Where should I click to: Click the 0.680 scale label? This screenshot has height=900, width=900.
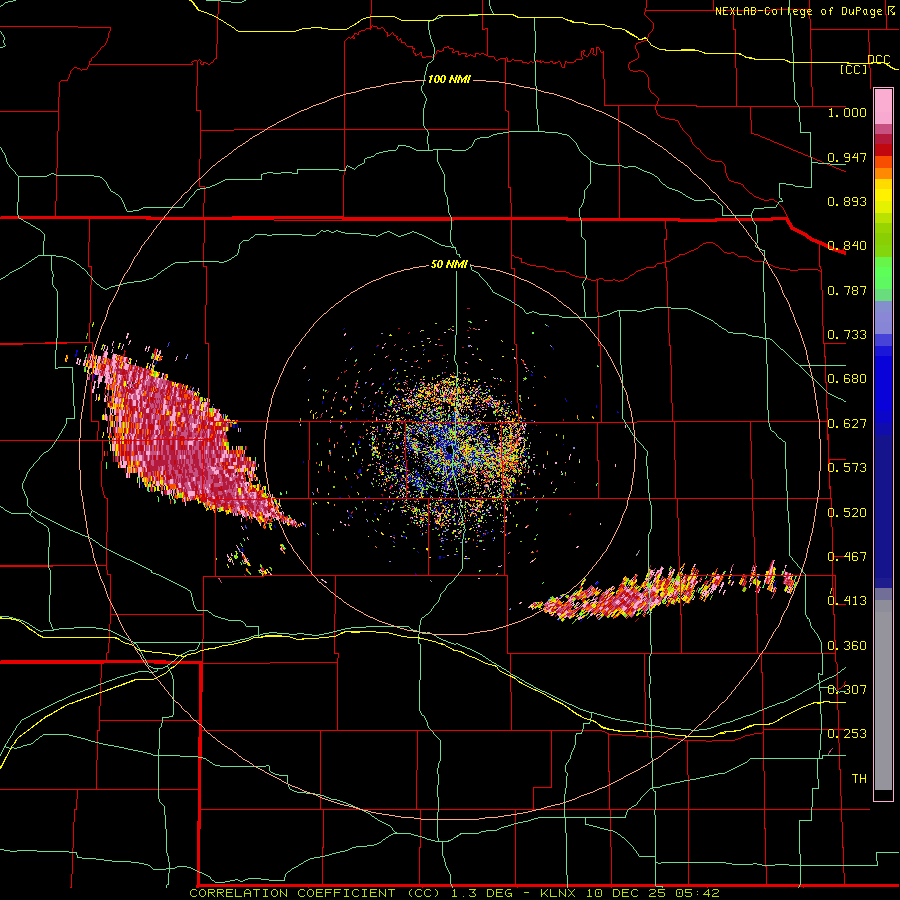[x=847, y=379]
